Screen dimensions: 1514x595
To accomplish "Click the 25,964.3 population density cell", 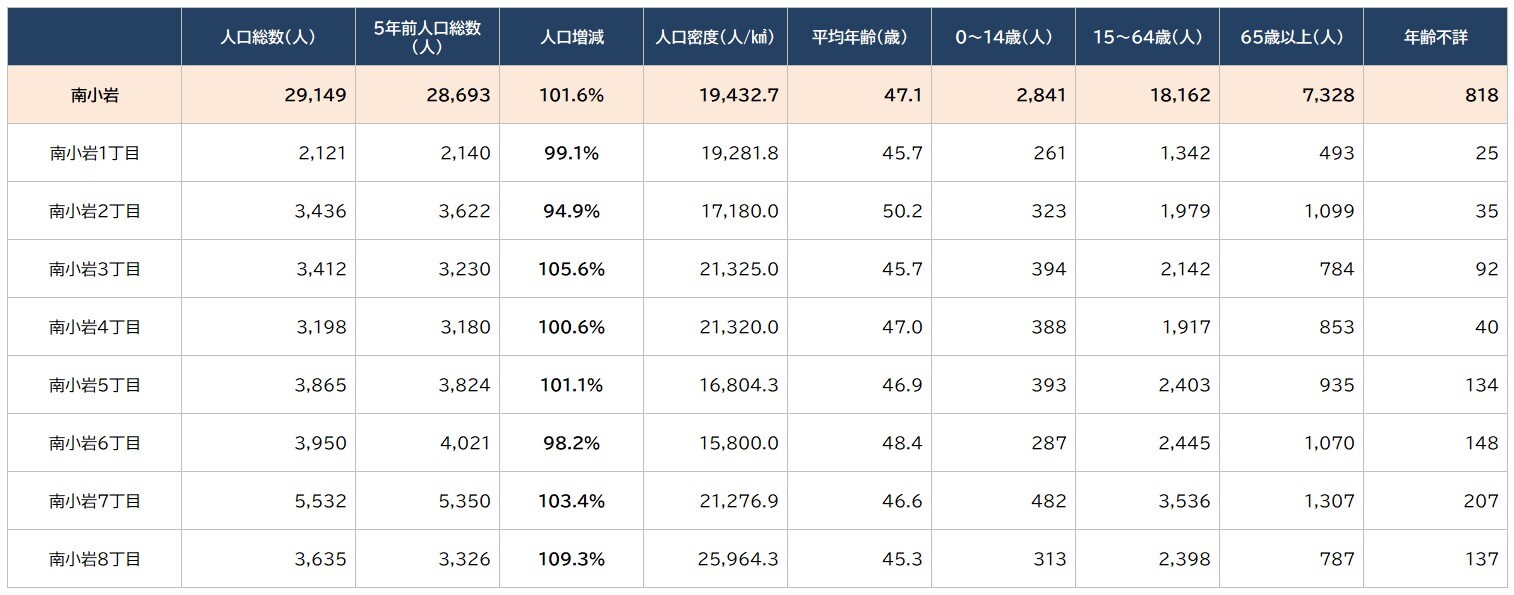I will pyautogui.click(x=739, y=559).
